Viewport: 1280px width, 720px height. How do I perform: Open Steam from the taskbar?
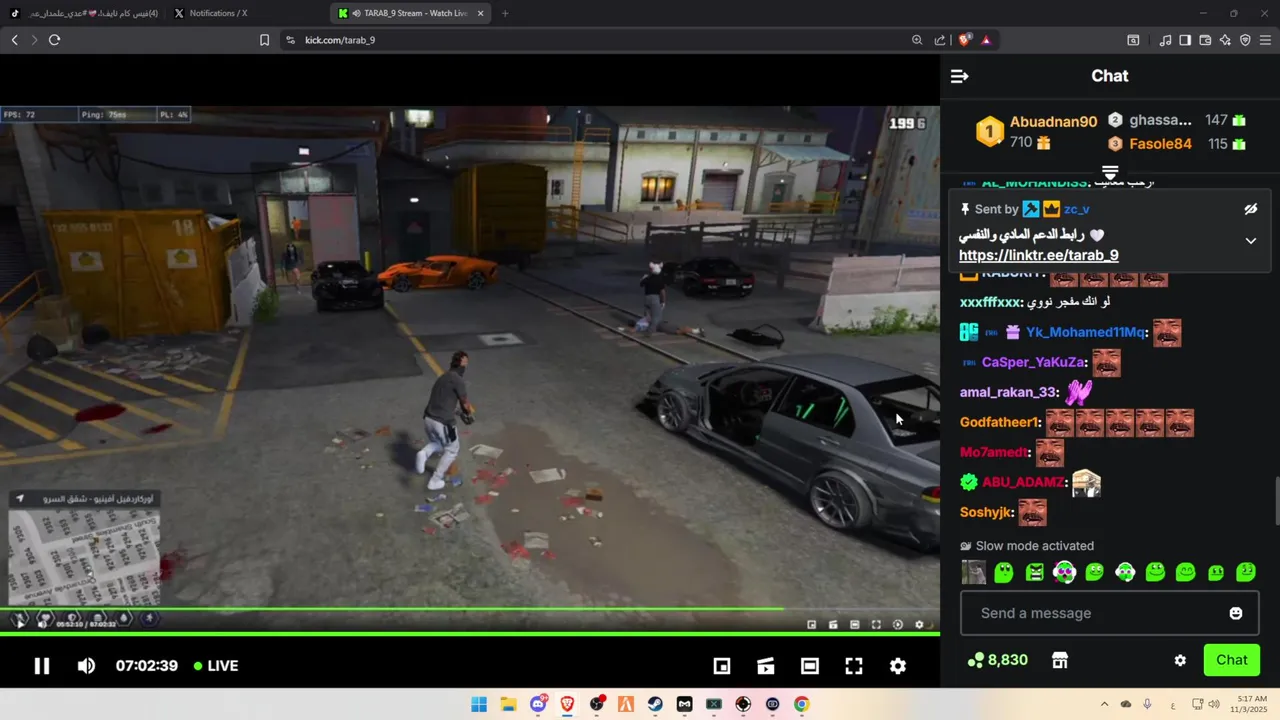click(656, 704)
